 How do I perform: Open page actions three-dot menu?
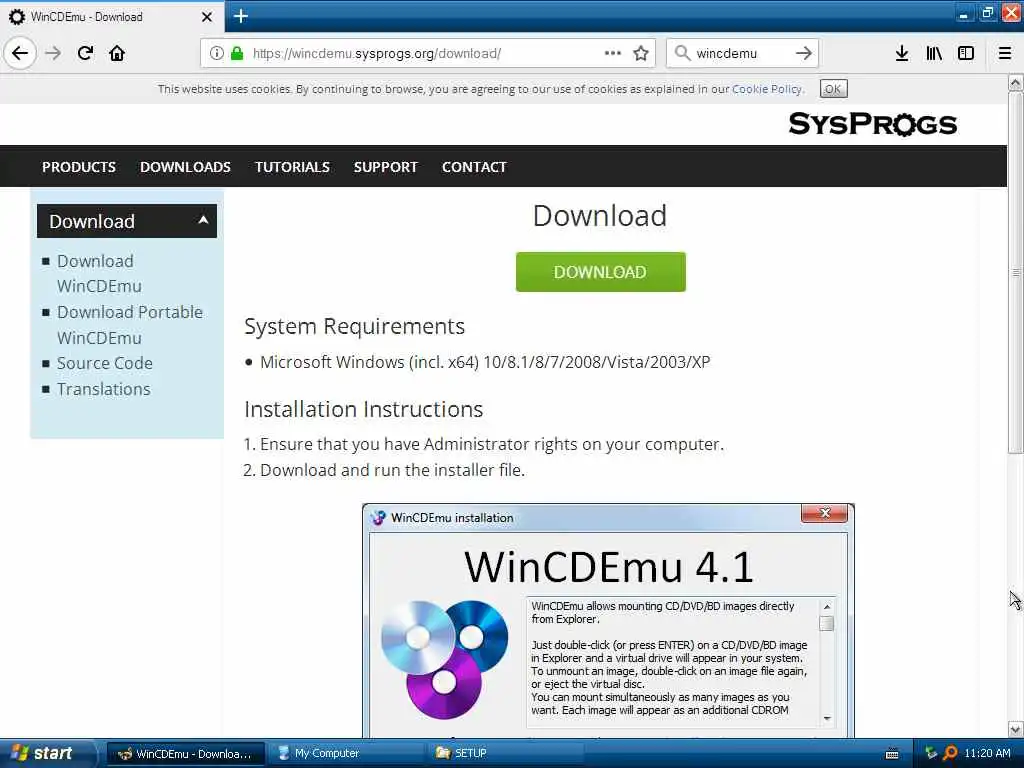613,53
